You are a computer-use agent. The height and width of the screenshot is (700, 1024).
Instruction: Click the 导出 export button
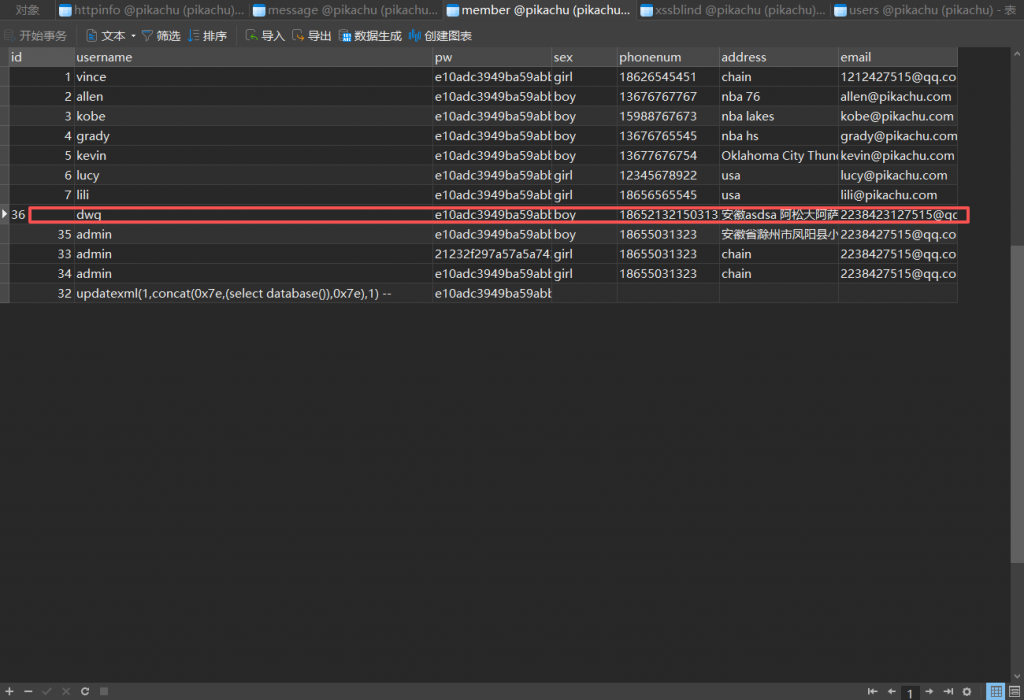311,36
